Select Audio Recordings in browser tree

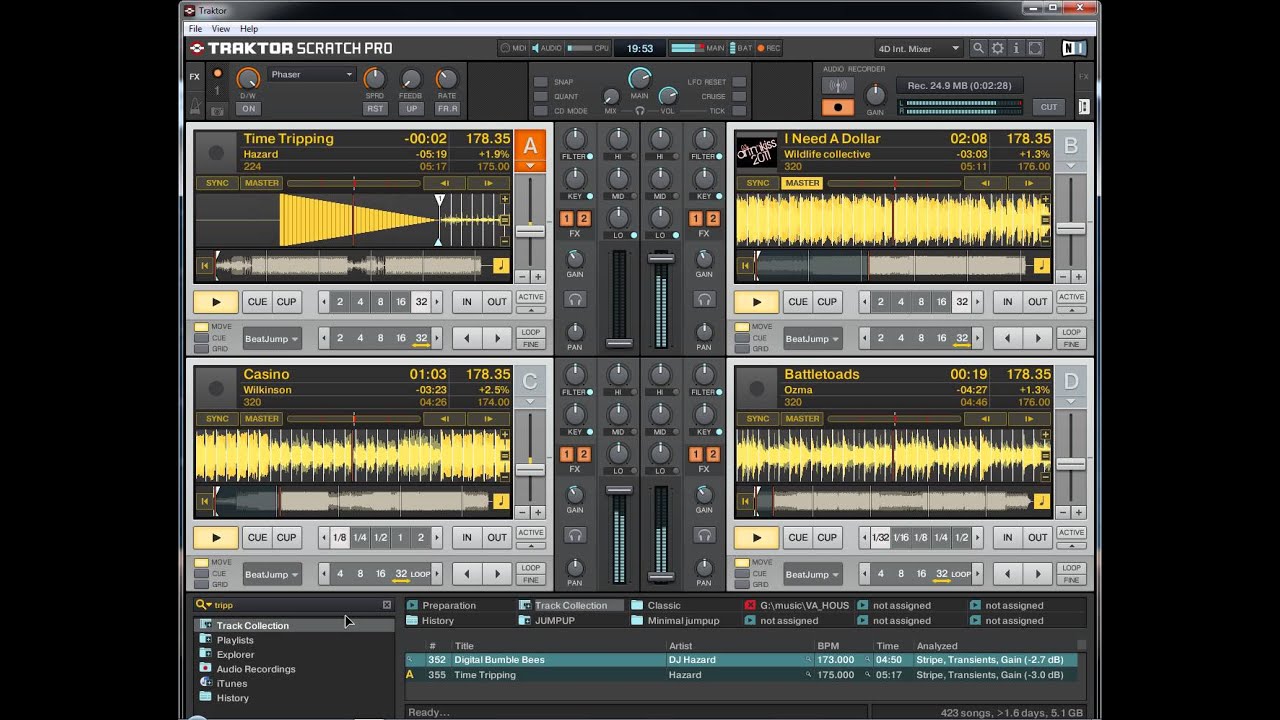pos(256,669)
